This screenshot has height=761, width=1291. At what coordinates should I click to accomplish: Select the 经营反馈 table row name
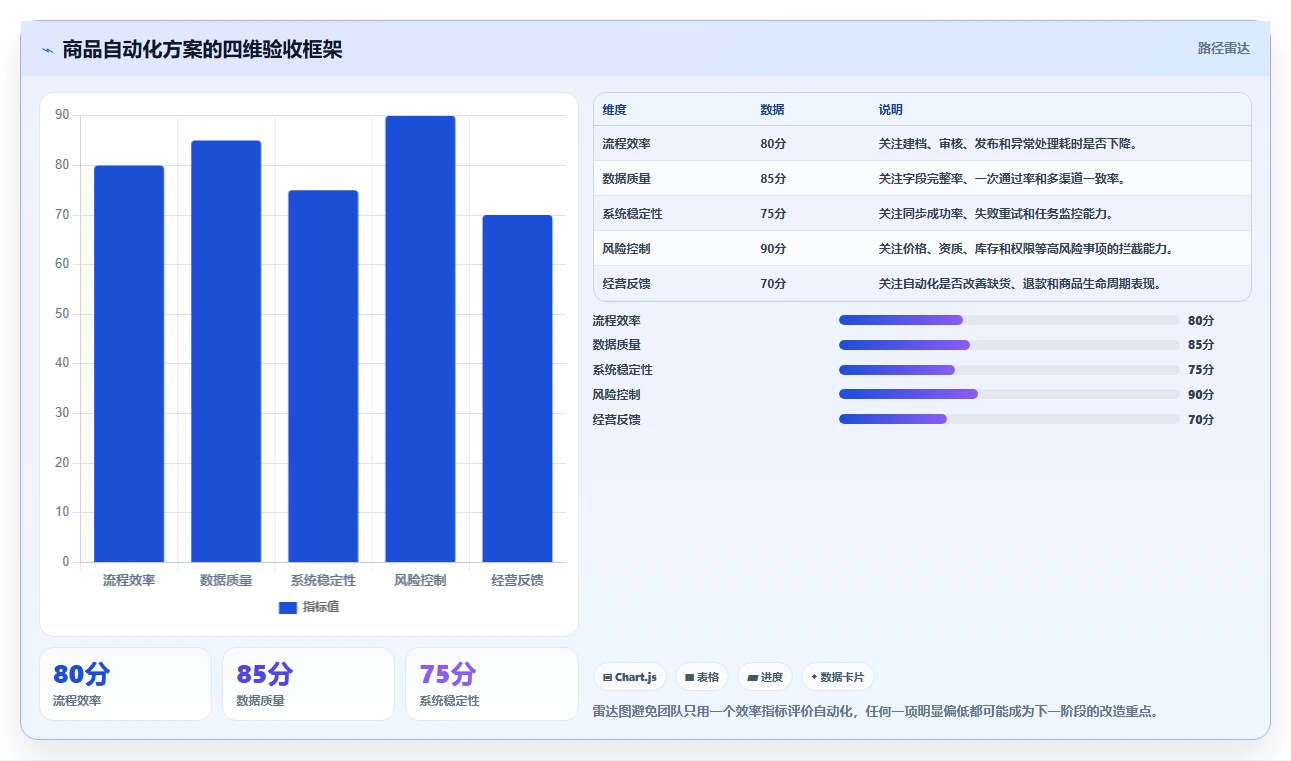click(626, 284)
